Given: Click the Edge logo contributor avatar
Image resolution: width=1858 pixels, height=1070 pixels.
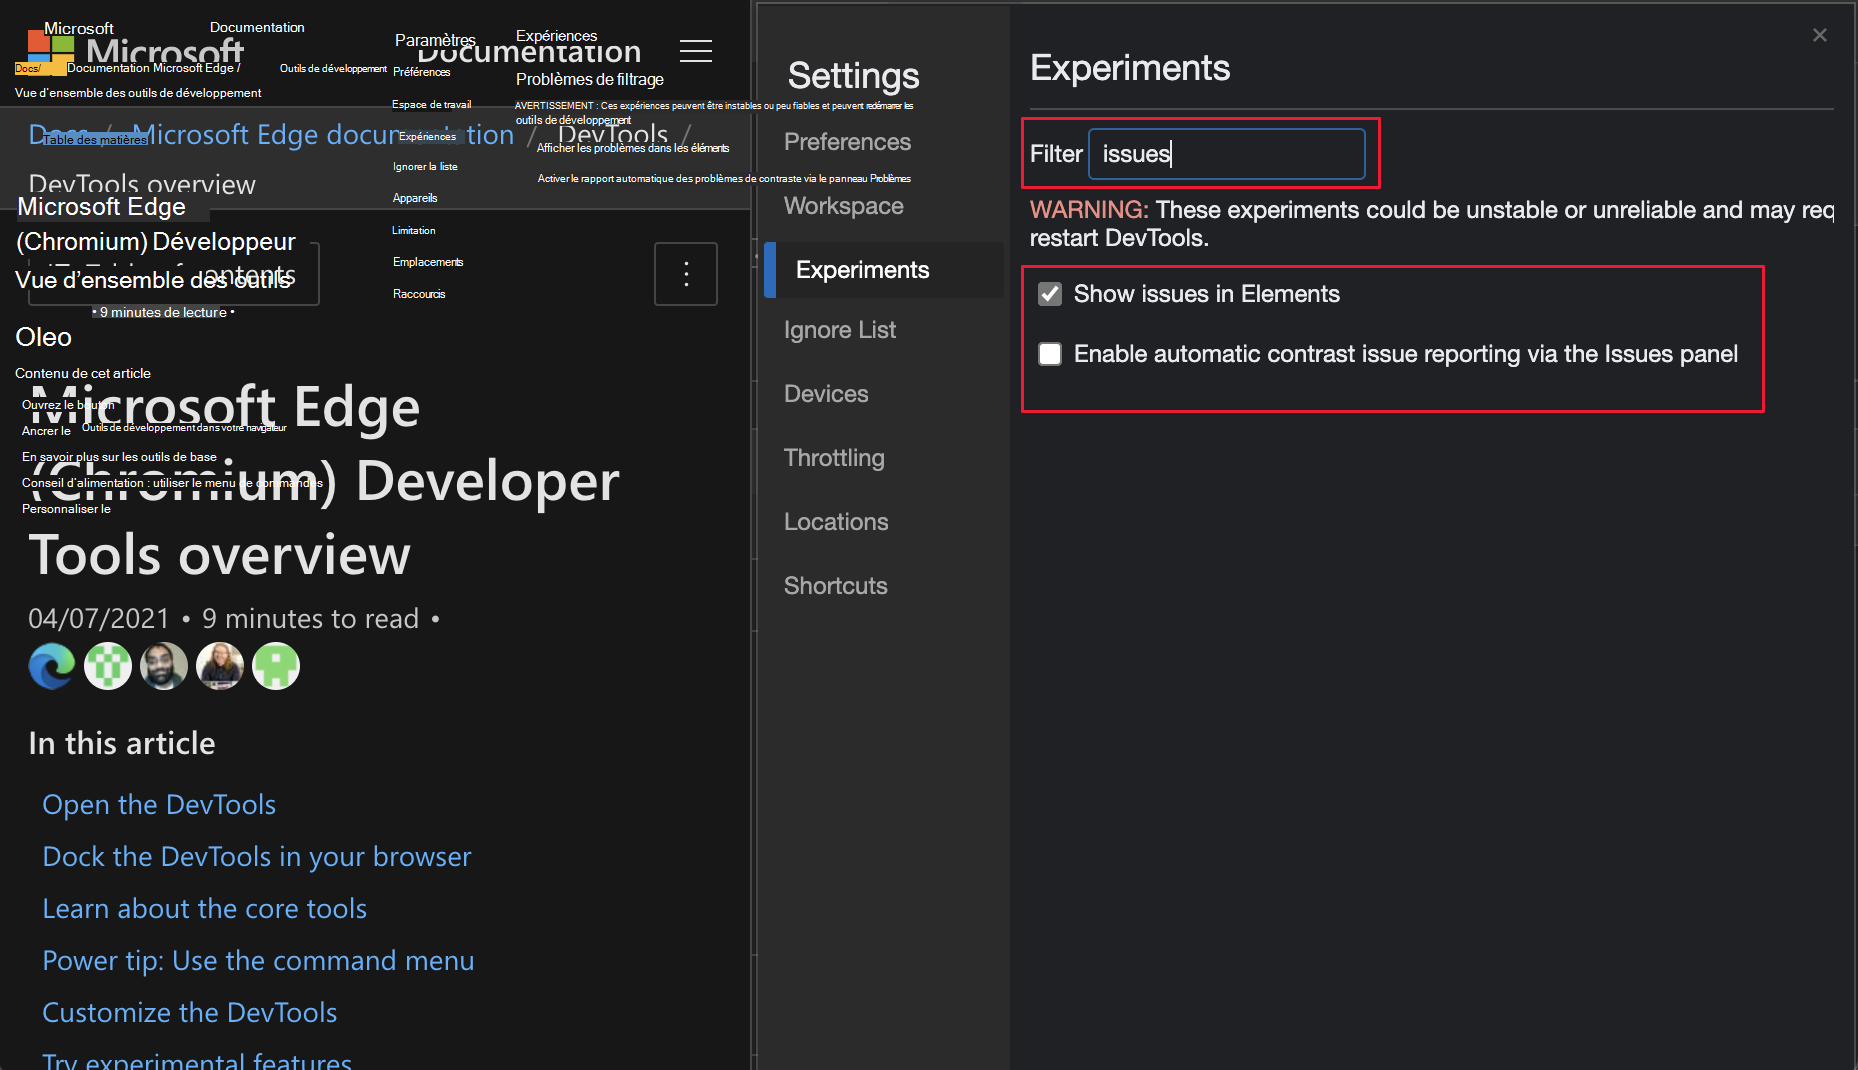Looking at the screenshot, I should pyautogui.click(x=52, y=666).
